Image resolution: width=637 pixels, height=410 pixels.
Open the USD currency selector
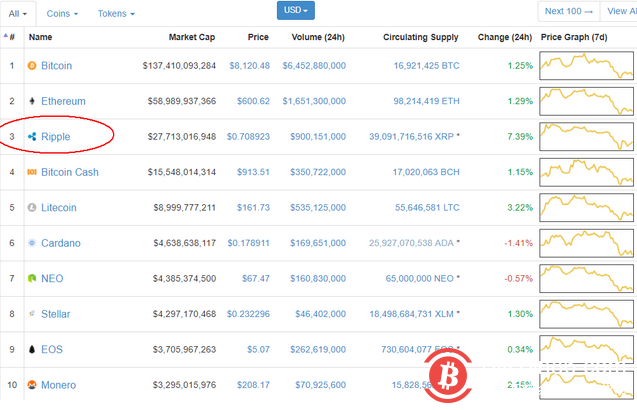point(295,11)
